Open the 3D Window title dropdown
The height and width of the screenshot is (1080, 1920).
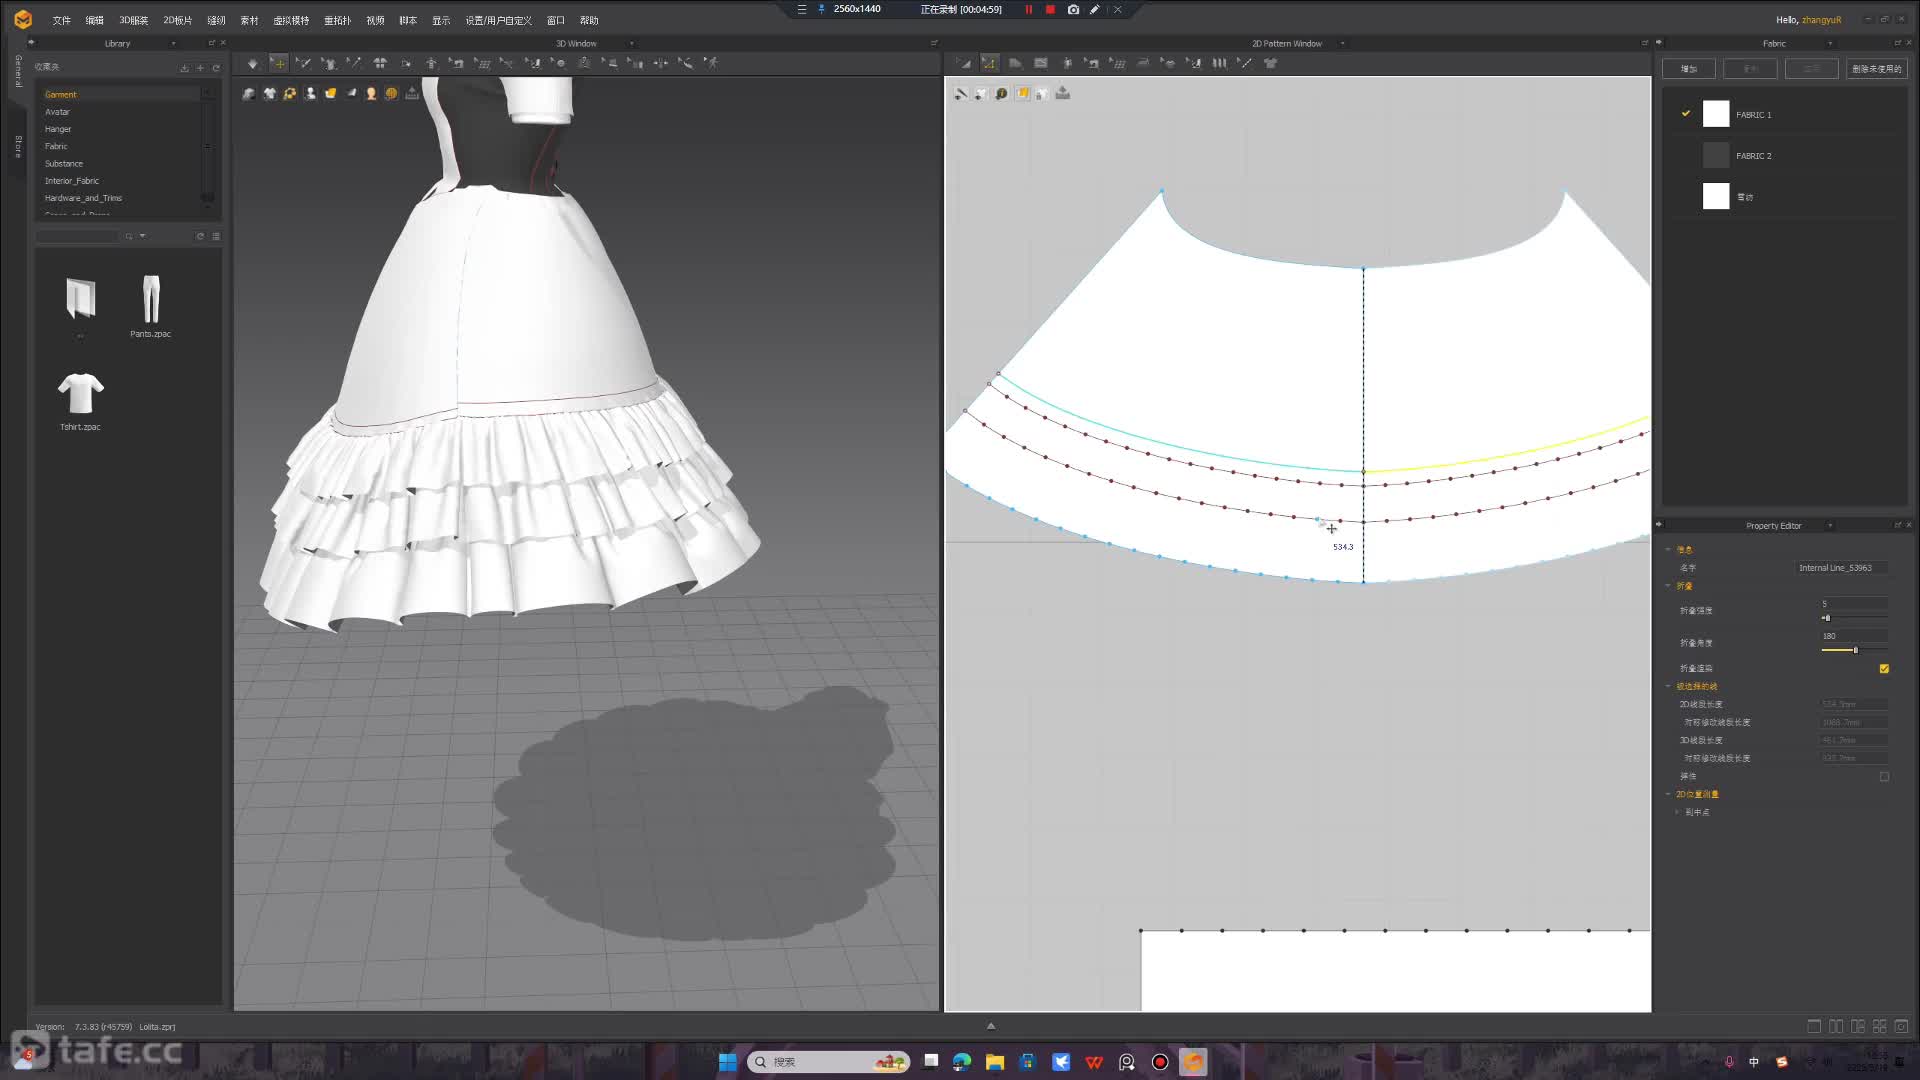(631, 44)
